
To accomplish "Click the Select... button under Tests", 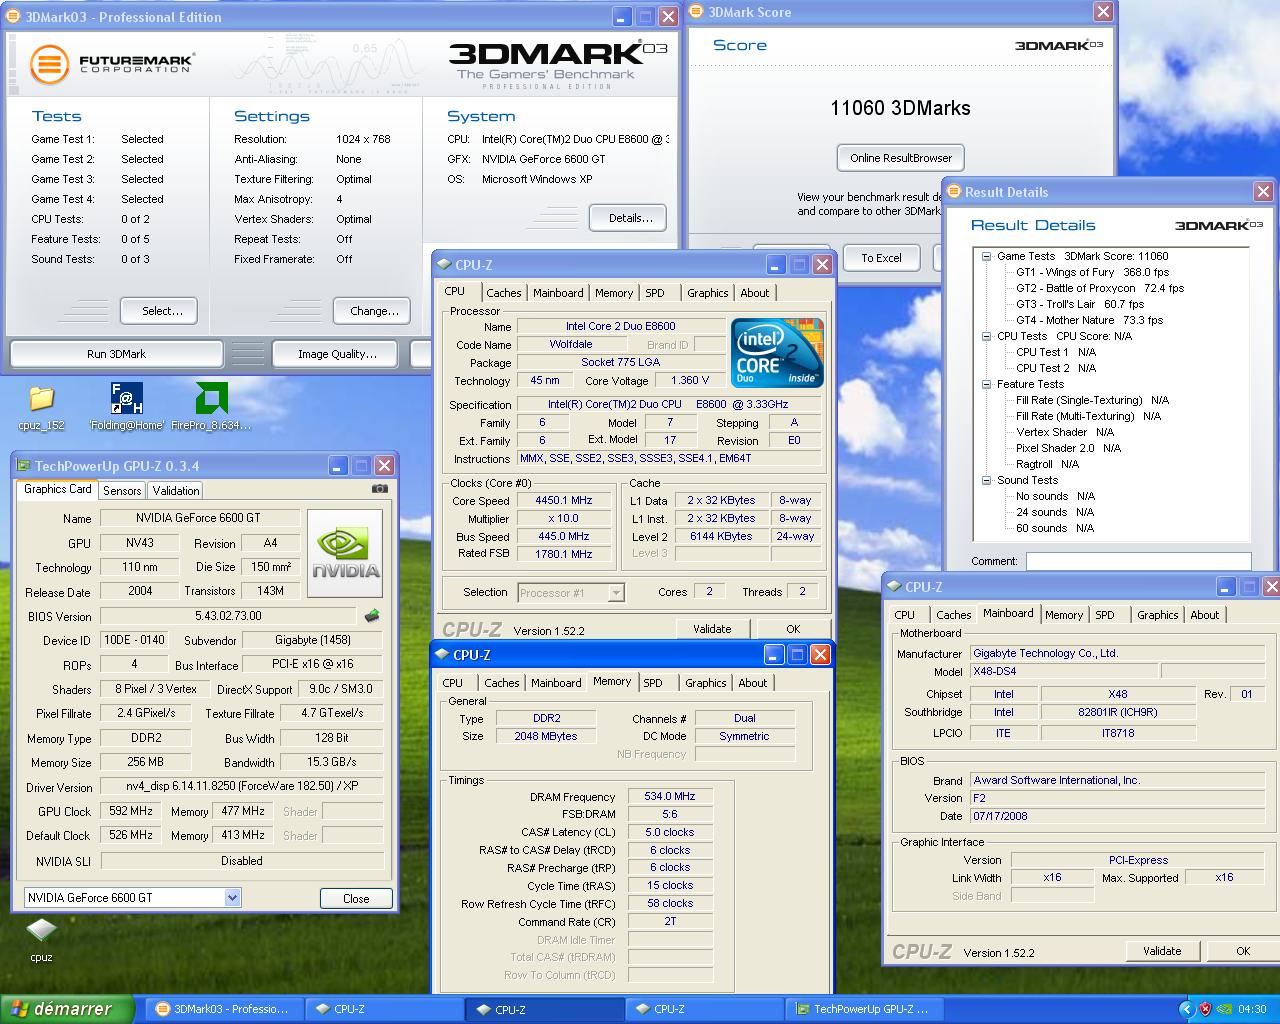I will pos(158,311).
